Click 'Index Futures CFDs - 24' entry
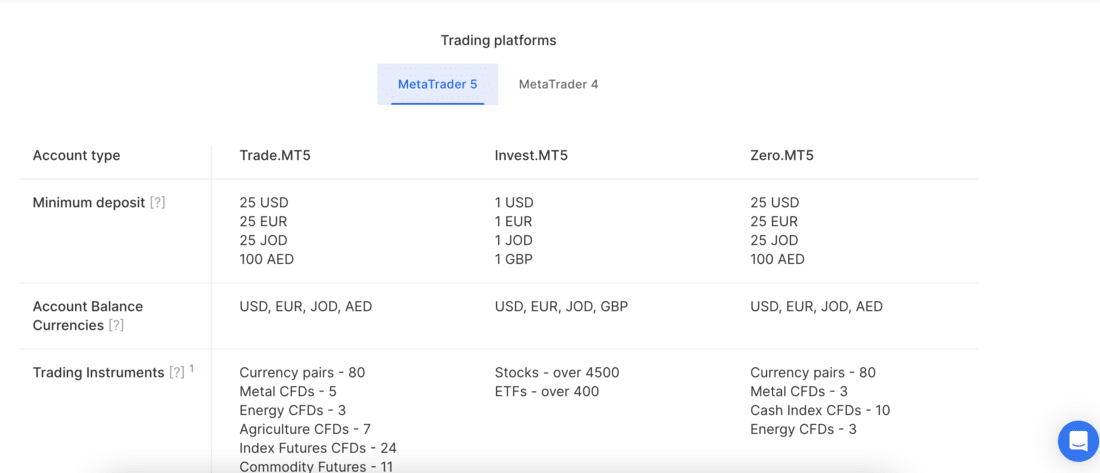The width and height of the screenshot is (1100, 473). tap(318, 448)
